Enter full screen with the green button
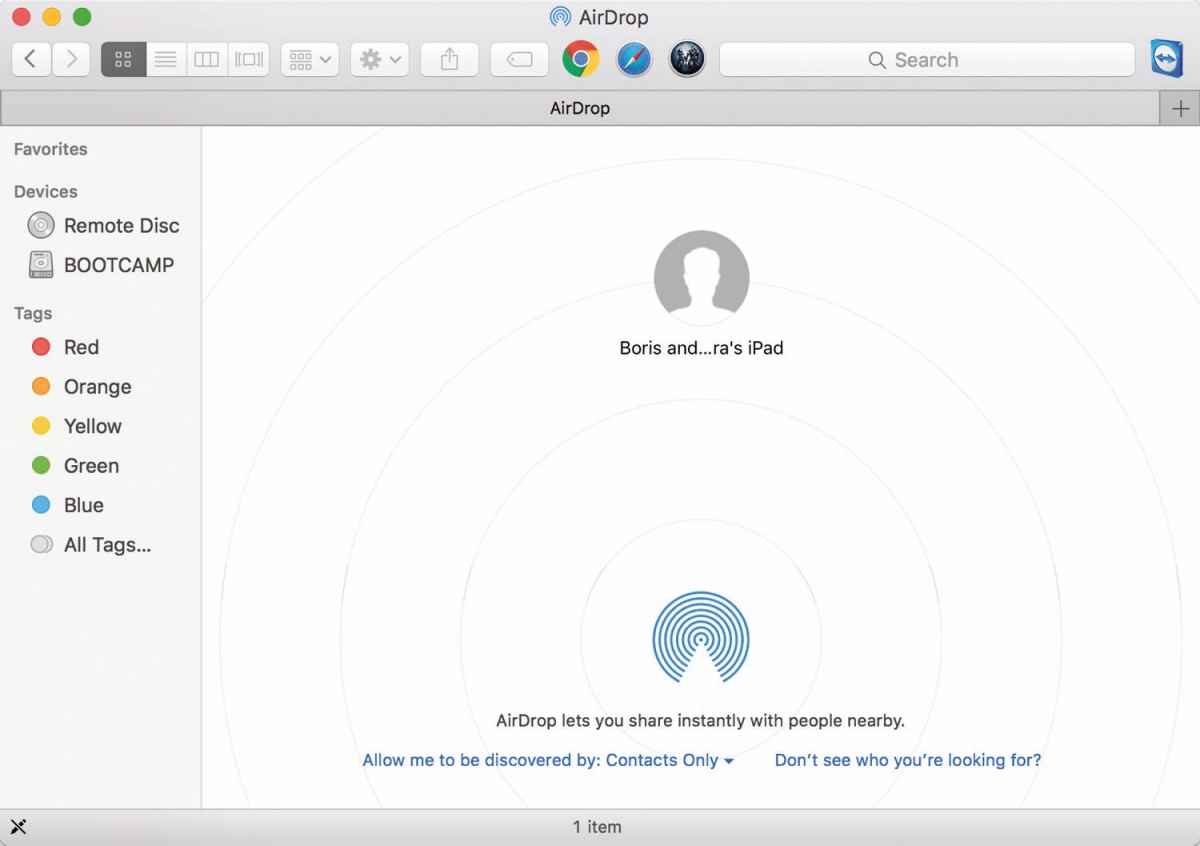Screen dimensions: 1200x846 82,17
